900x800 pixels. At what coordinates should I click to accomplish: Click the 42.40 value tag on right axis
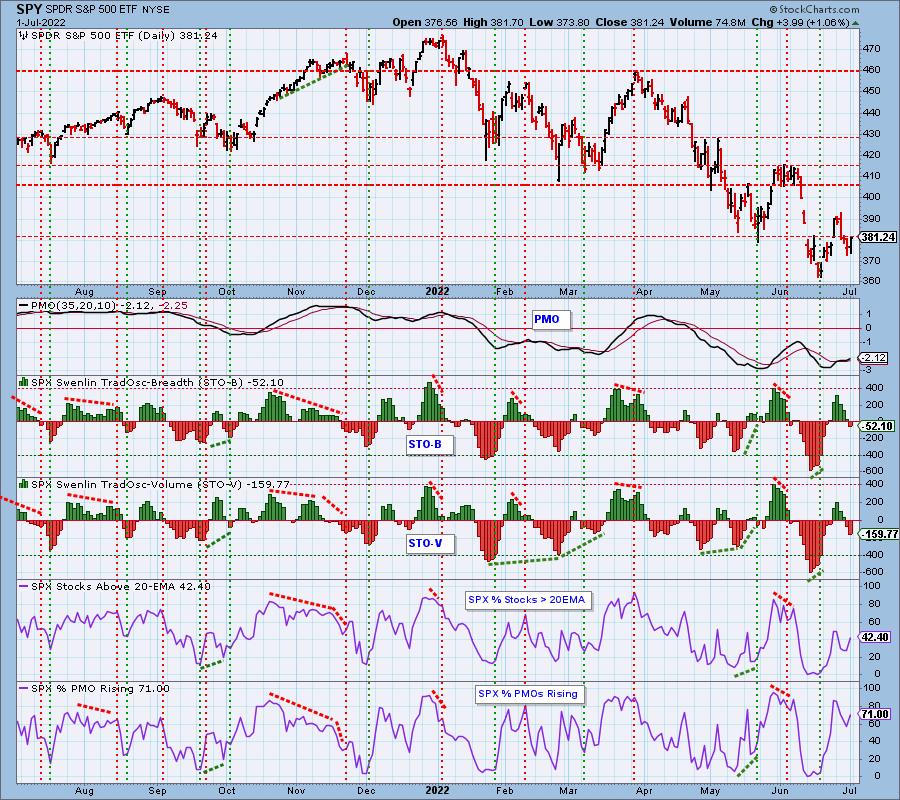[x=876, y=638]
